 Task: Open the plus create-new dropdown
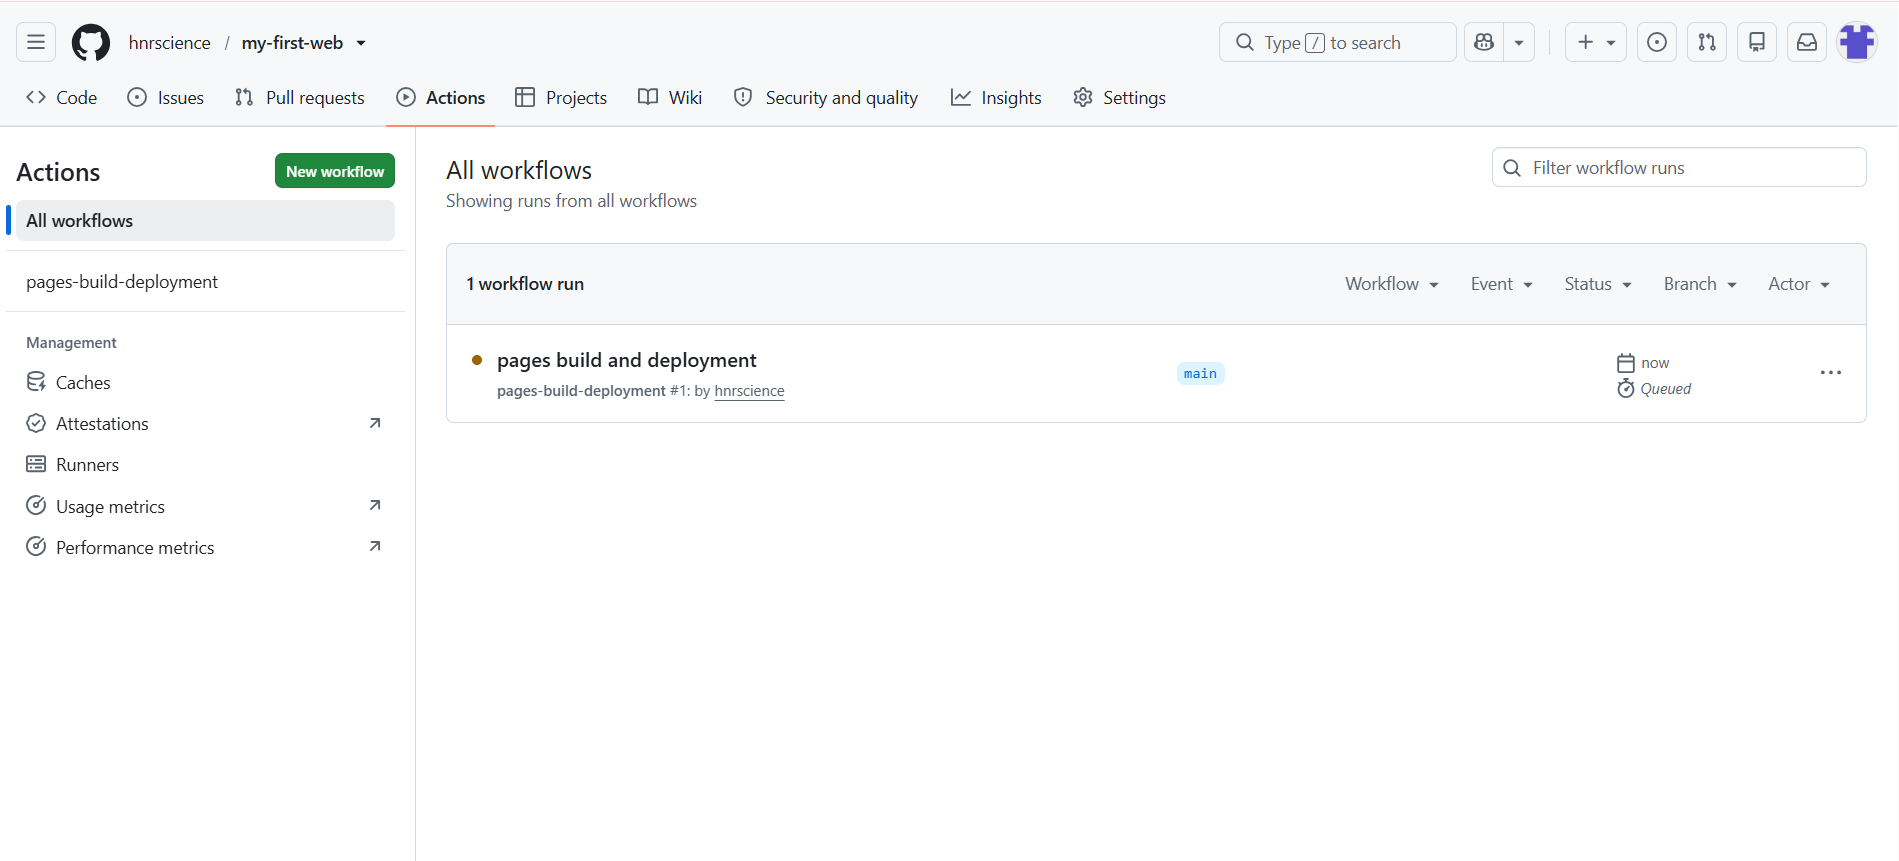click(x=1596, y=42)
